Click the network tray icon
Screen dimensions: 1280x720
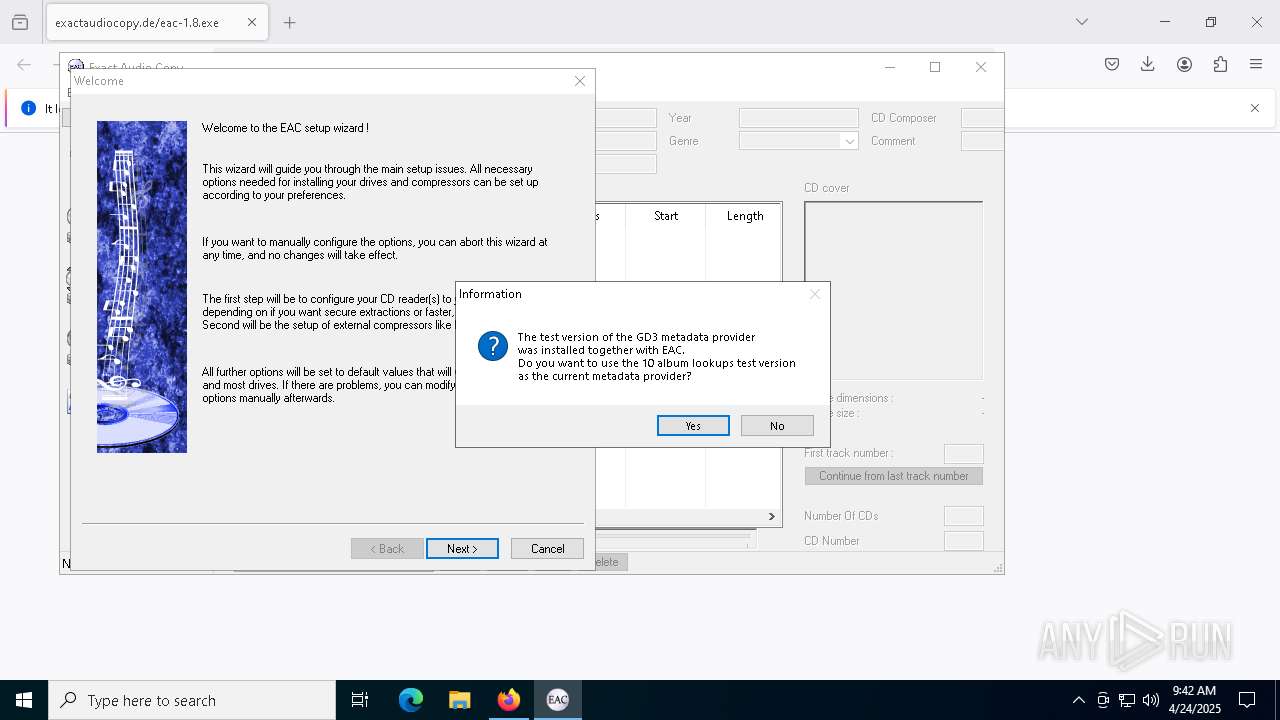pyautogui.click(x=1127, y=700)
